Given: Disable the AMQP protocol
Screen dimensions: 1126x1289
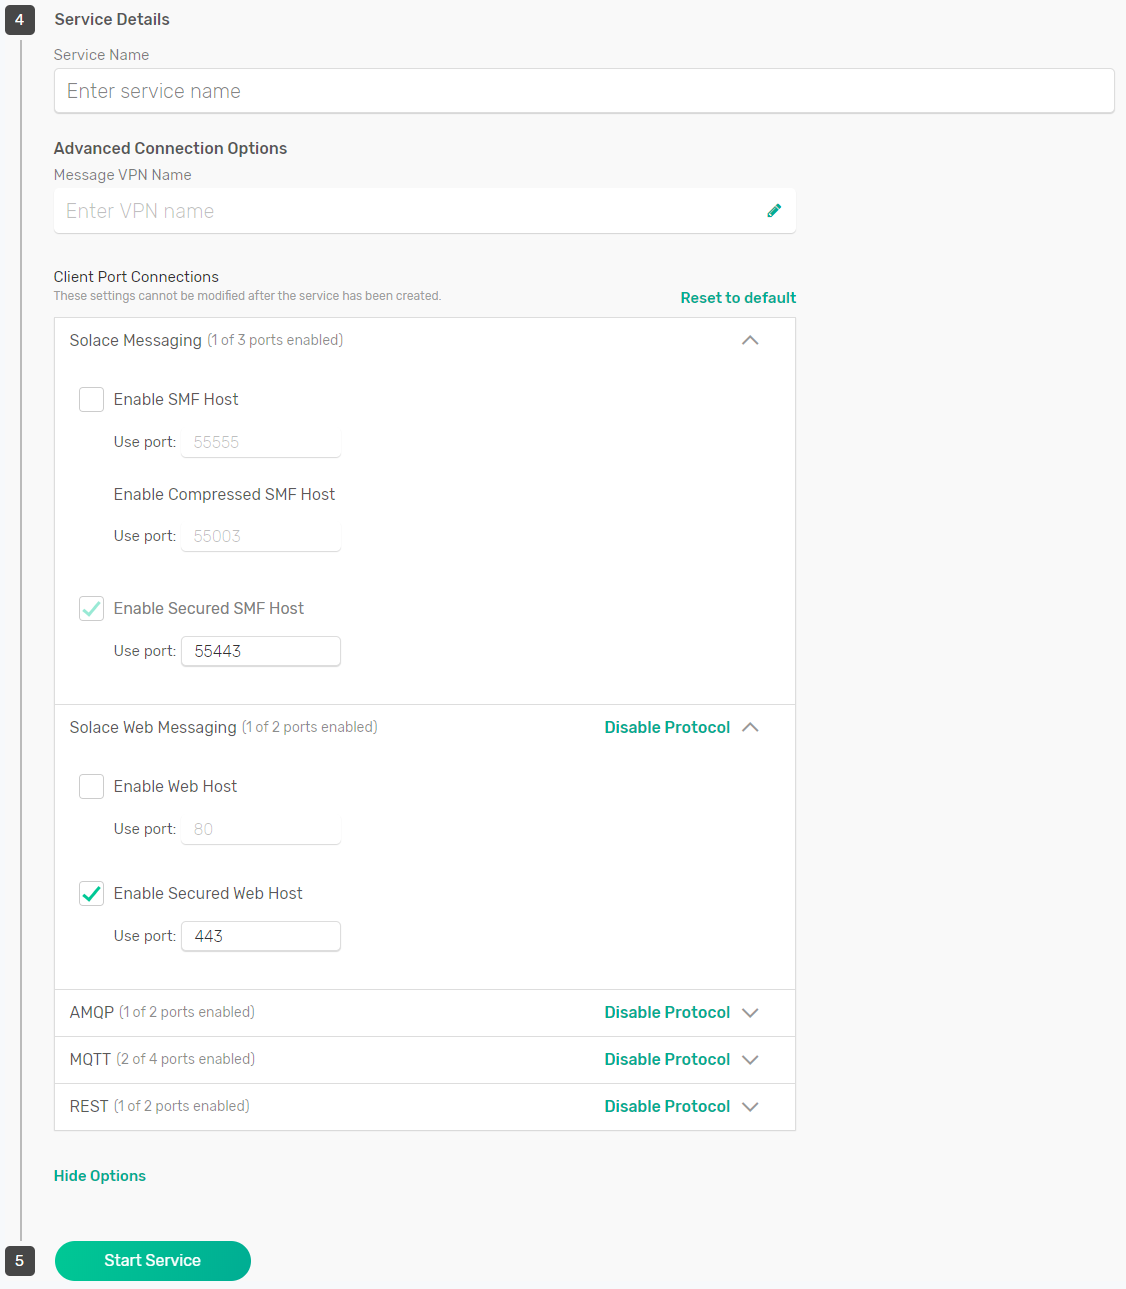Looking at the screenshot, I should click(667, 1012).
